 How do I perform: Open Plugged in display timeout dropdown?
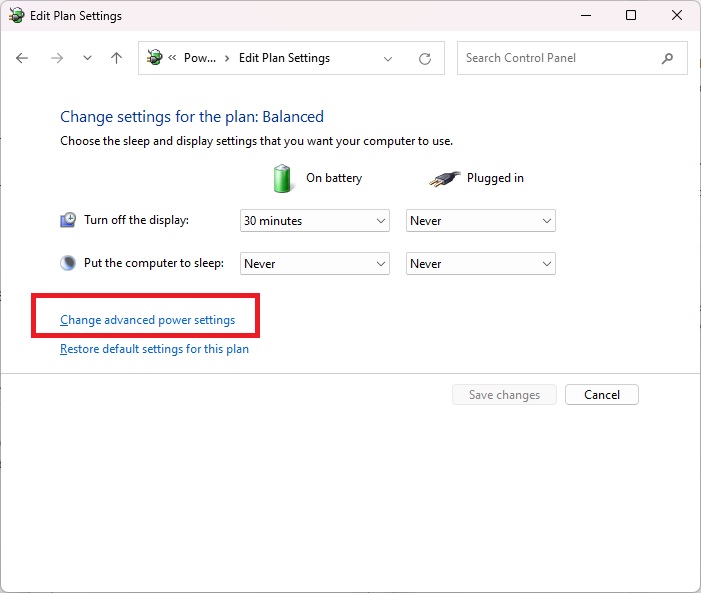[x=481, y=220]
